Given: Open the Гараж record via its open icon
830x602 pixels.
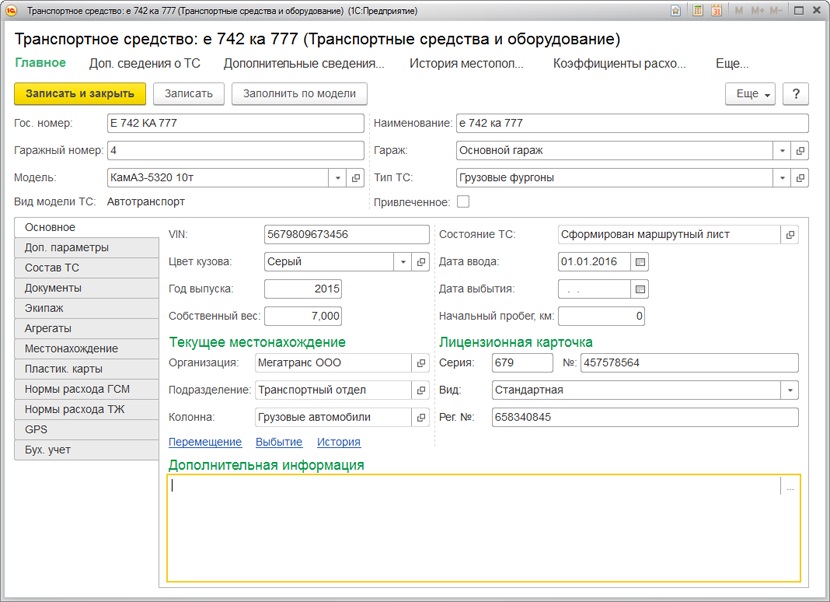Looking at the screenshot, I should click(800, 150).
